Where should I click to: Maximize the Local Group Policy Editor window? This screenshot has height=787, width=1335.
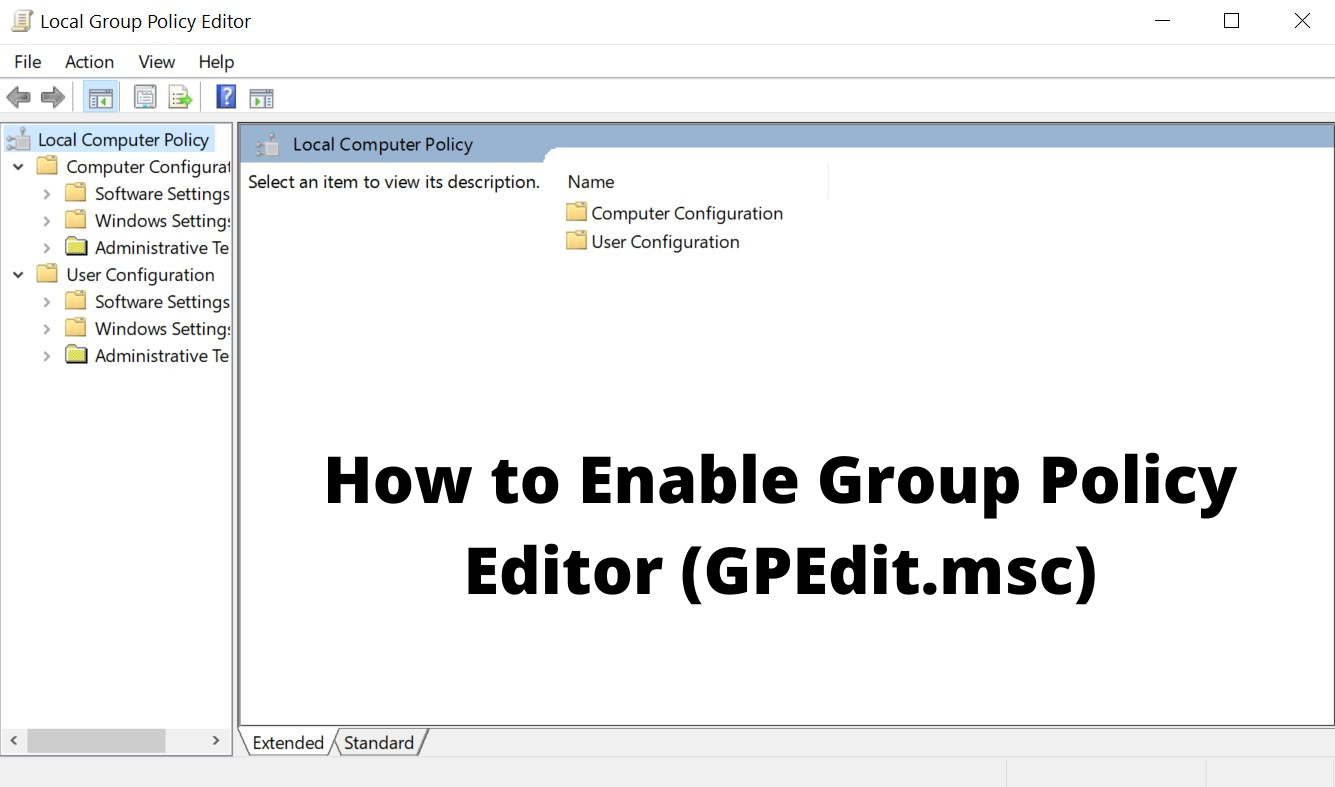[1232, 21]
